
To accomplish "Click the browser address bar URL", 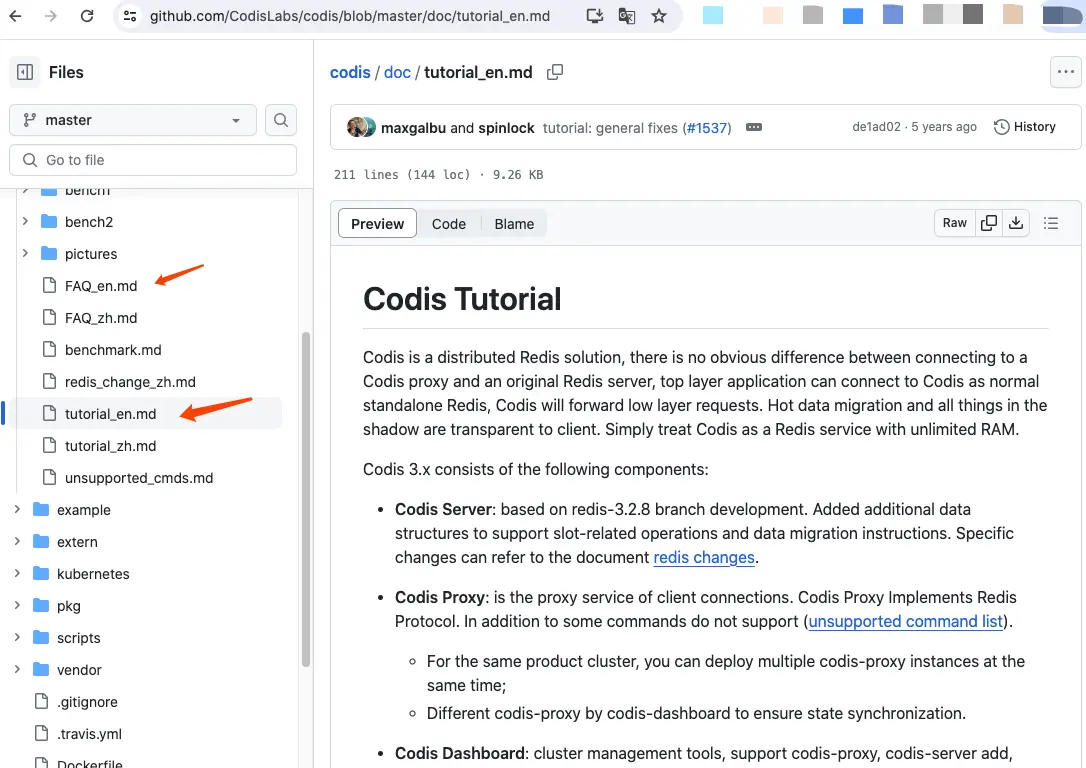I will [x=350, y=15].
